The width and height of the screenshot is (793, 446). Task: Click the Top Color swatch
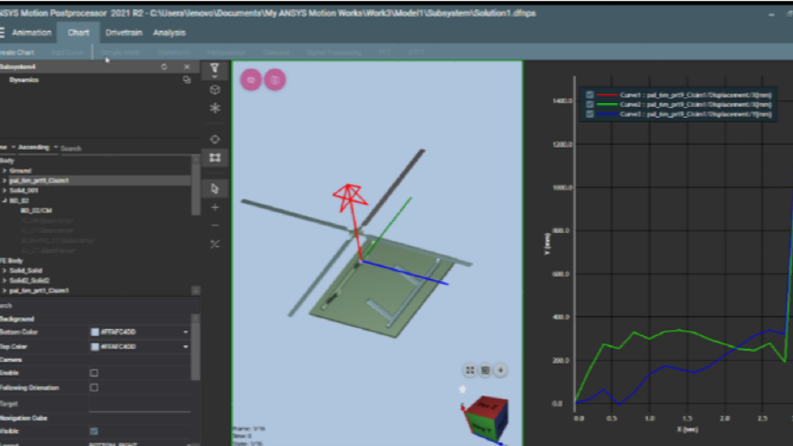[95, 346]
